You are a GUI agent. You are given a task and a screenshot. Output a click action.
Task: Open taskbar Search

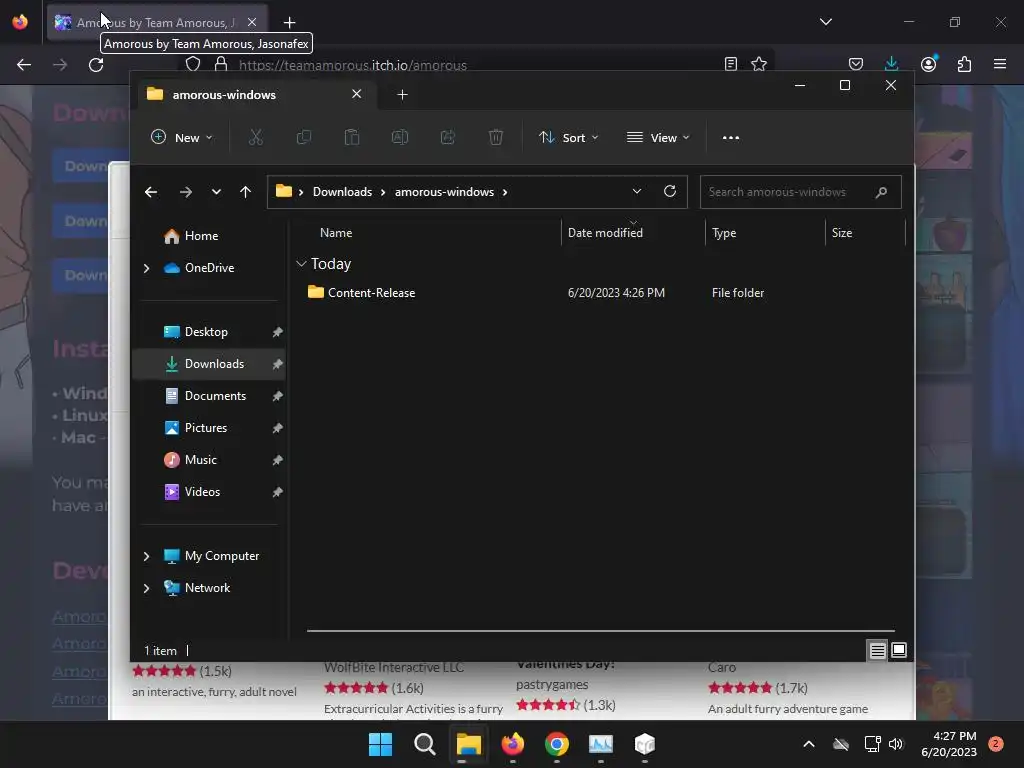click(424, 744)
